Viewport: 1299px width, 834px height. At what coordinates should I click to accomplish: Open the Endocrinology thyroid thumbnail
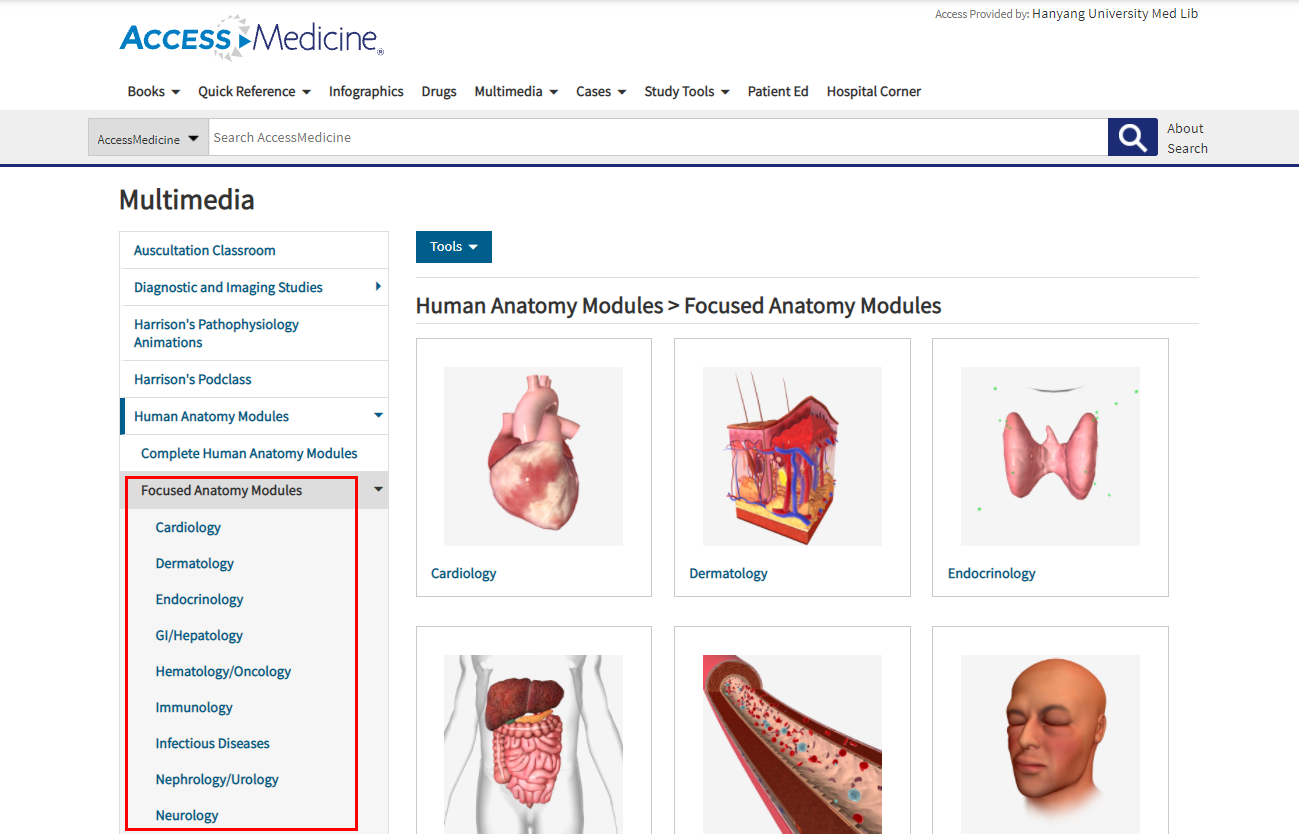1049,456
